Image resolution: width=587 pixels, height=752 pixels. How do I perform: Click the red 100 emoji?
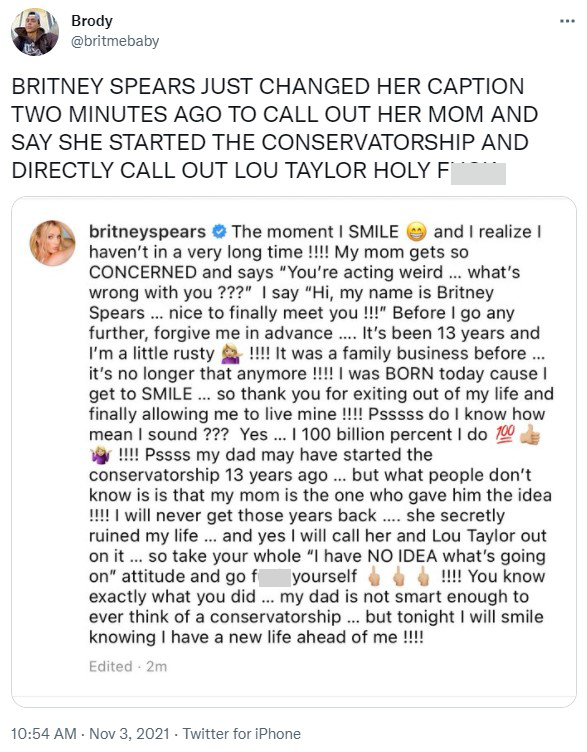click(x=505, y=435)
